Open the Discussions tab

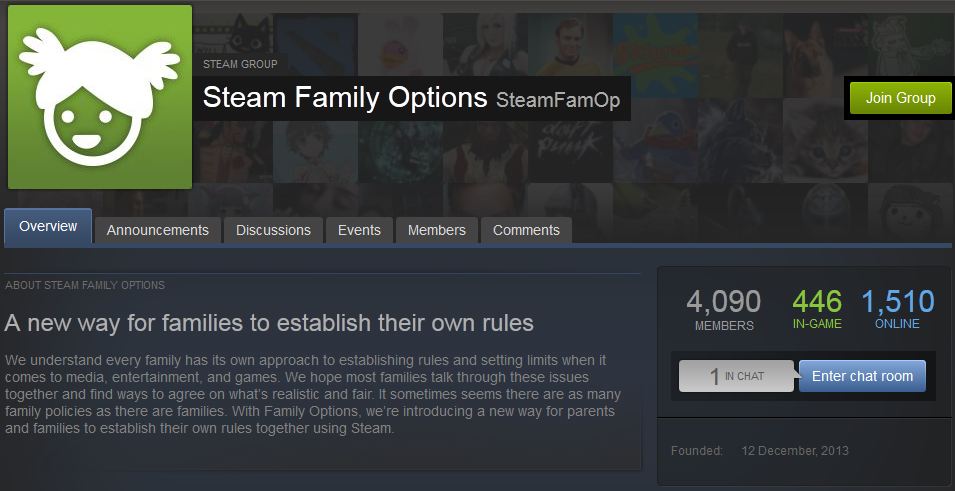[x=273, y=230]
